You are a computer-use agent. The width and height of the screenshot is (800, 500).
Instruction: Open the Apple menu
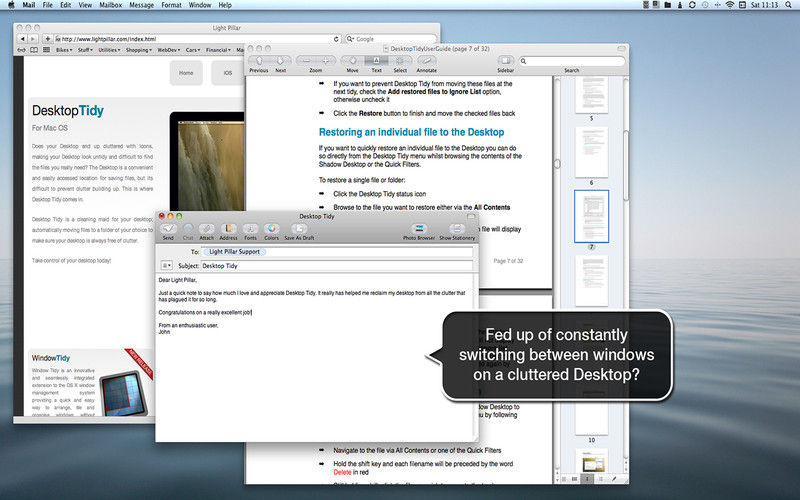pyautogui.click(x=11, y=5)
